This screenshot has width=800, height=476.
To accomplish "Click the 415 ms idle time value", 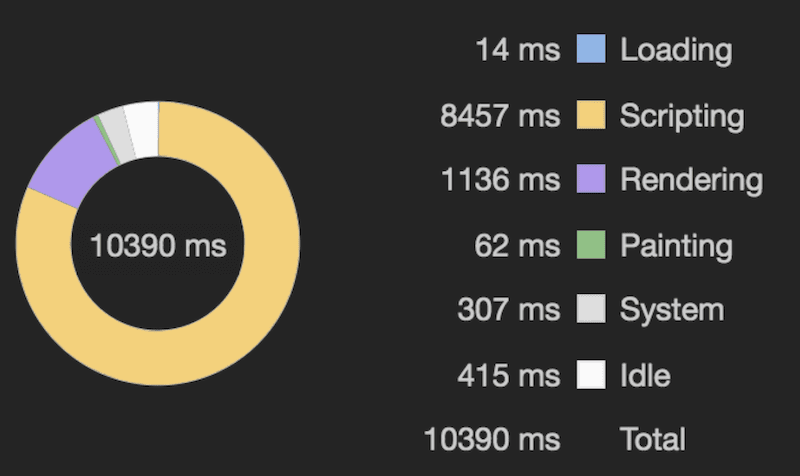I will 509,375.
